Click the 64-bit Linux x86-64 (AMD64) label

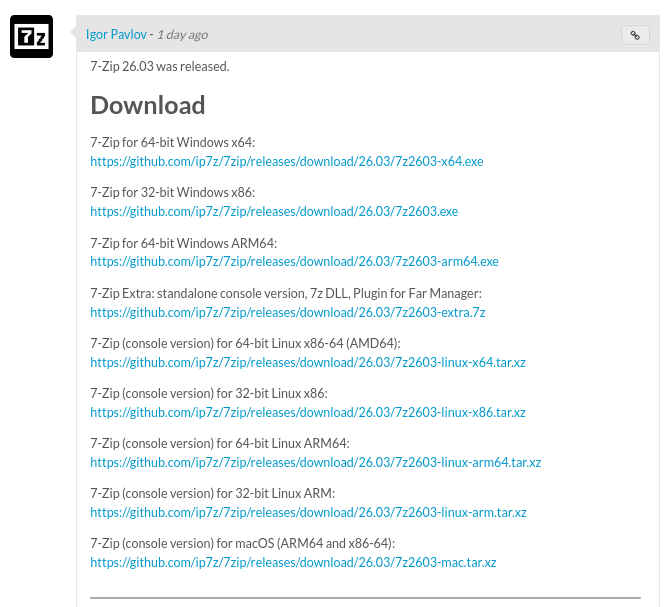tap(245, 343)
